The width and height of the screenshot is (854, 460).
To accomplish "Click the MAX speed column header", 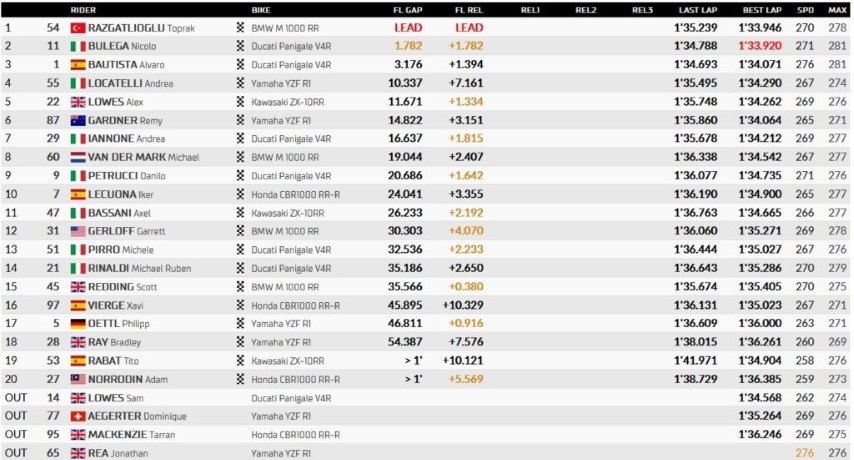I will coord(837,10).
